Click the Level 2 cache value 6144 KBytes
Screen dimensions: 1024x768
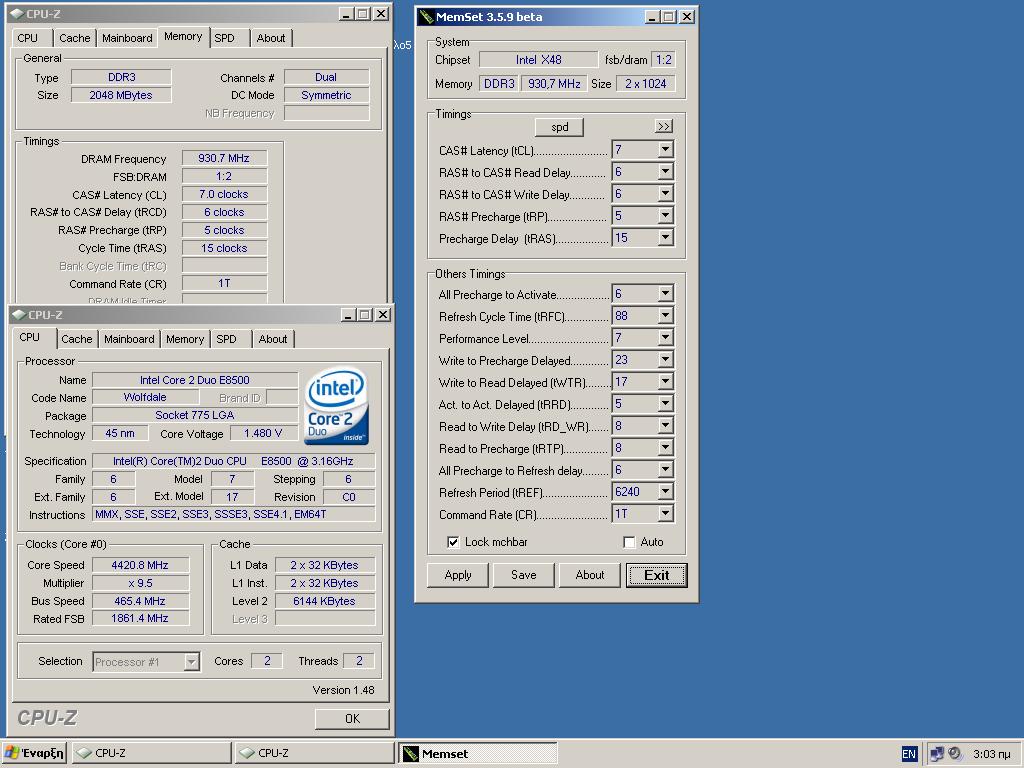point(325,601)
